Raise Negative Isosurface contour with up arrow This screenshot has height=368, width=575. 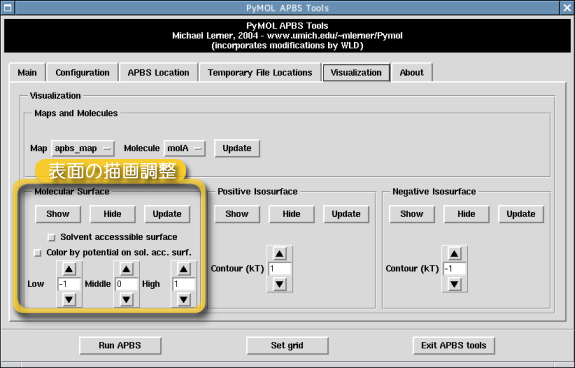click(454, 254)
